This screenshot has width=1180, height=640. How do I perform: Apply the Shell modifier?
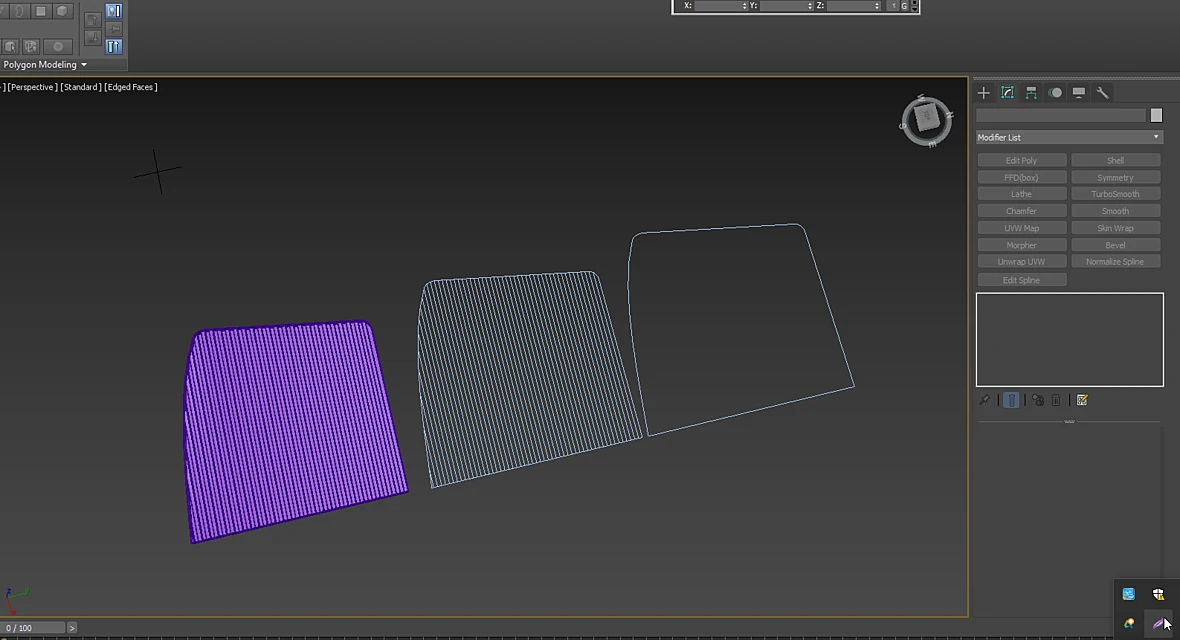tap(1115, 160)
